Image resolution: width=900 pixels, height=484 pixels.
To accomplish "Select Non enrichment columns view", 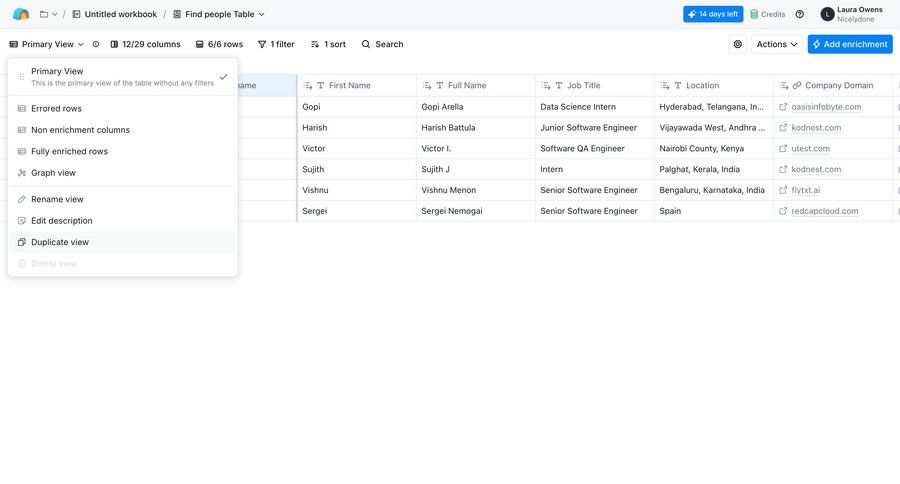I will pos(122,130).
